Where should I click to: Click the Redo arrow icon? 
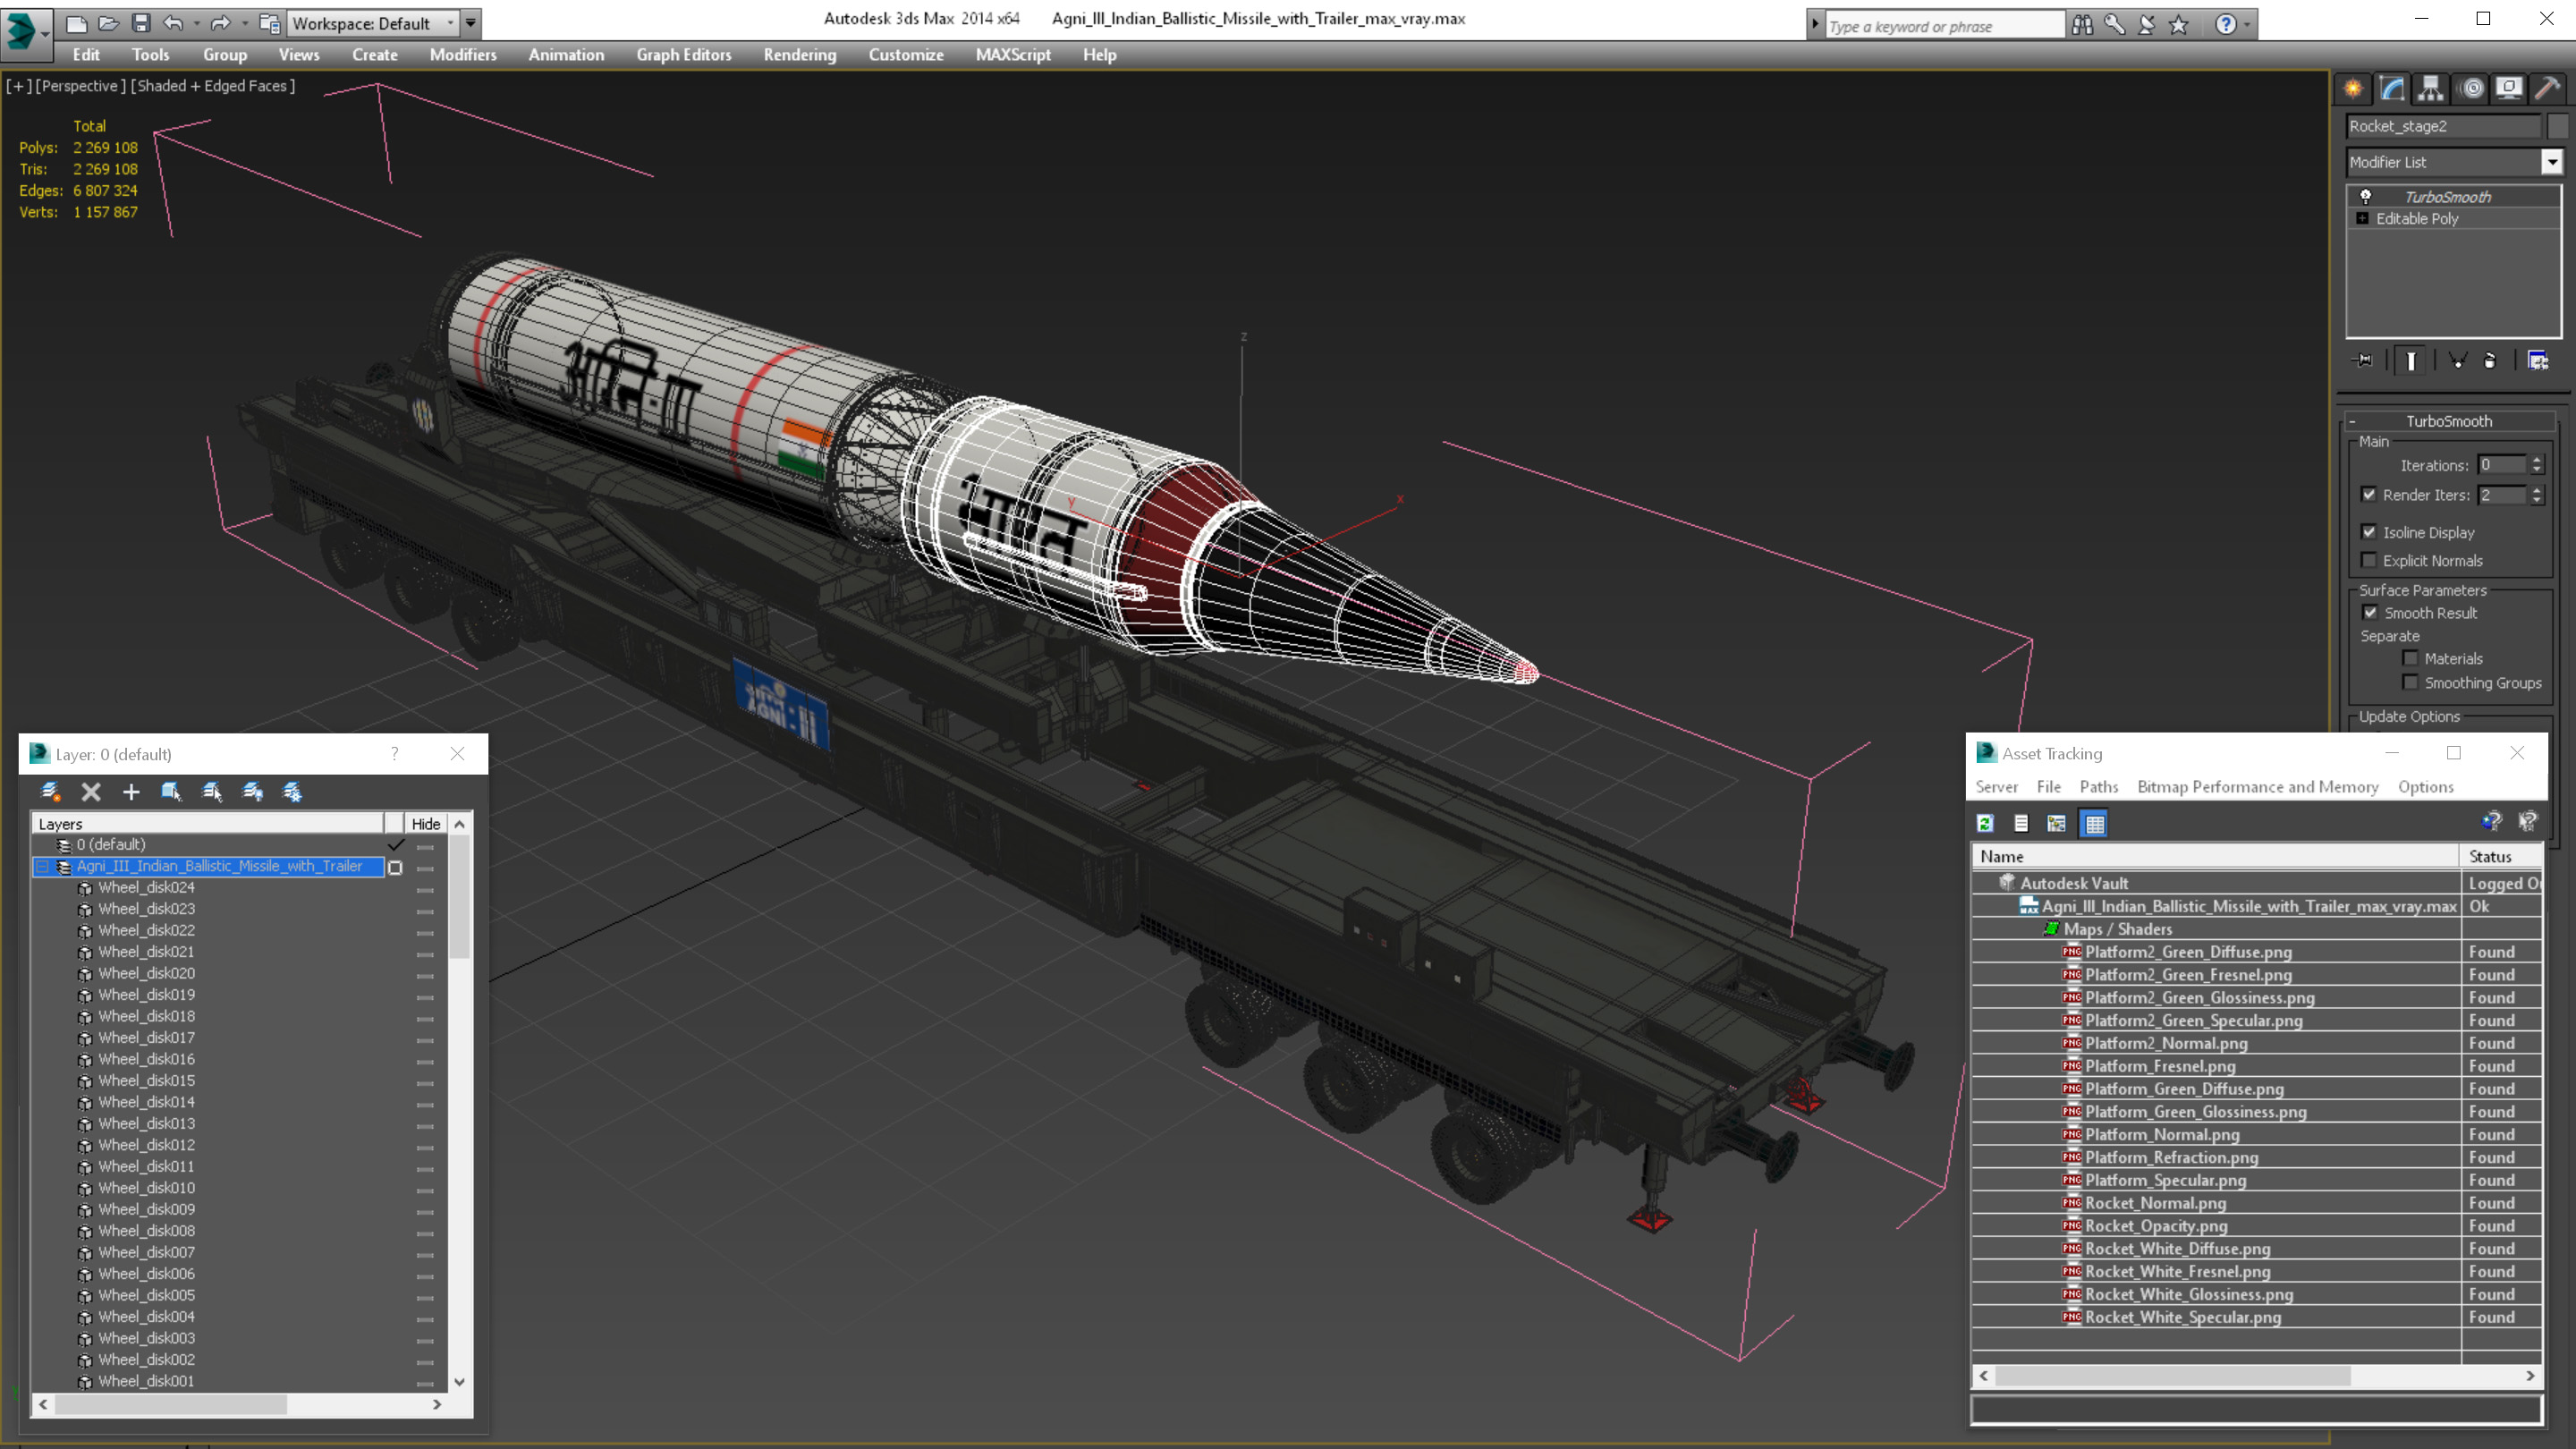(x=220, y=23)
